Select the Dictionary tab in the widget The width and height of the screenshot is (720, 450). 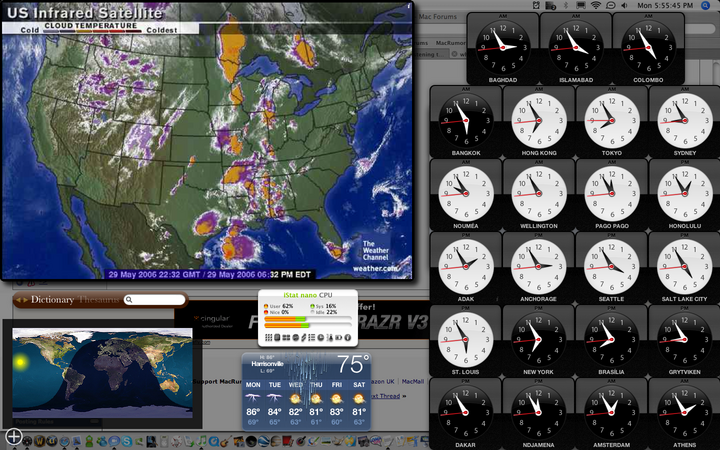click(52, 300)
